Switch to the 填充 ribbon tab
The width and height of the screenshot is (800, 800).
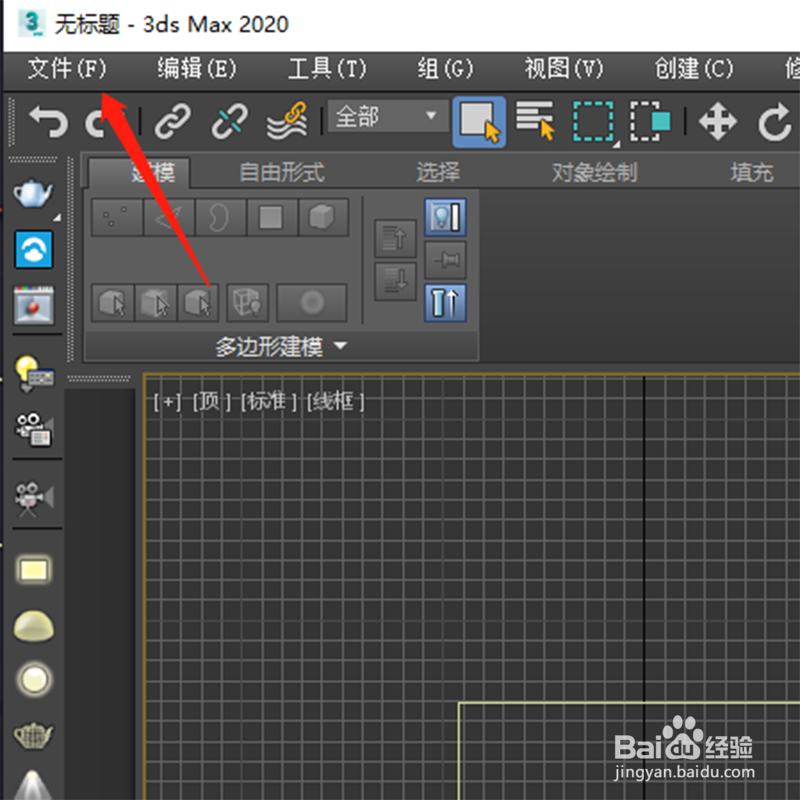pyautogui.click(x=752, y=172)
